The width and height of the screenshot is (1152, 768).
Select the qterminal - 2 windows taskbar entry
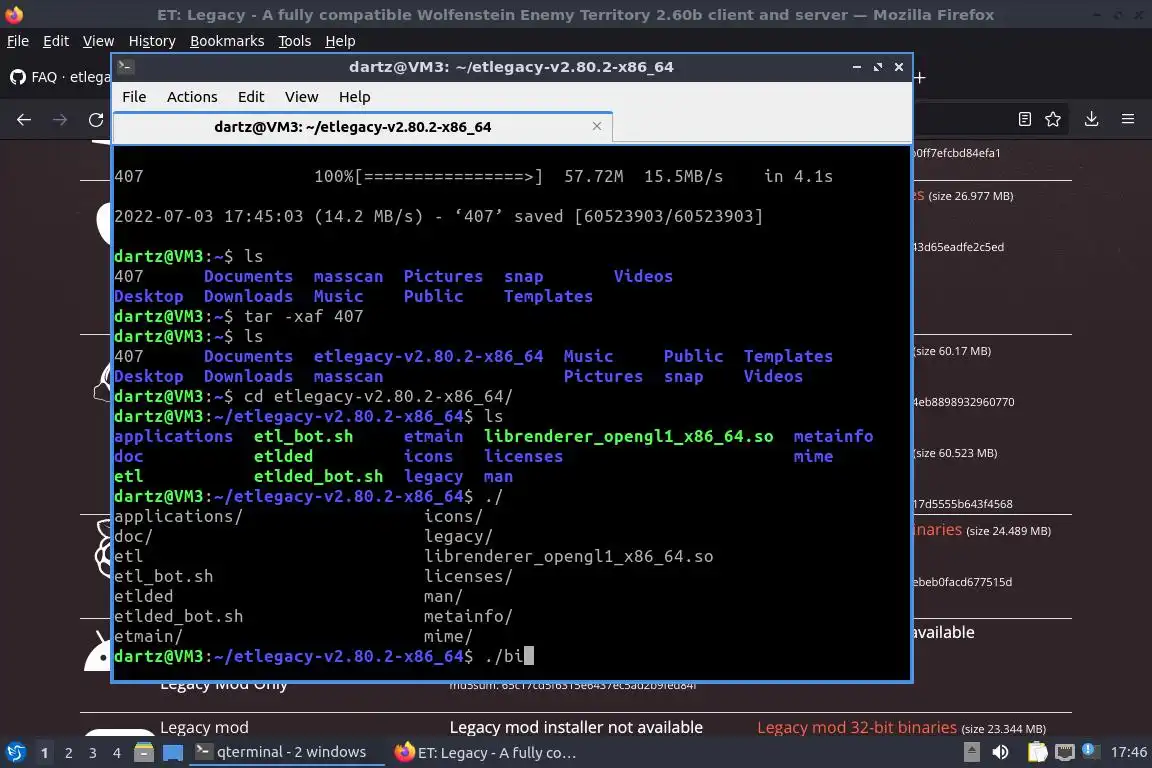(x=287, y=752)
